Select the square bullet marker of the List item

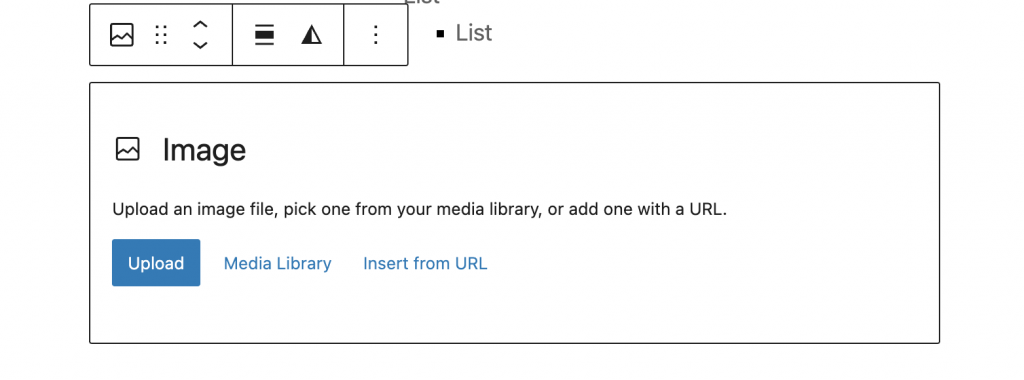440,33
